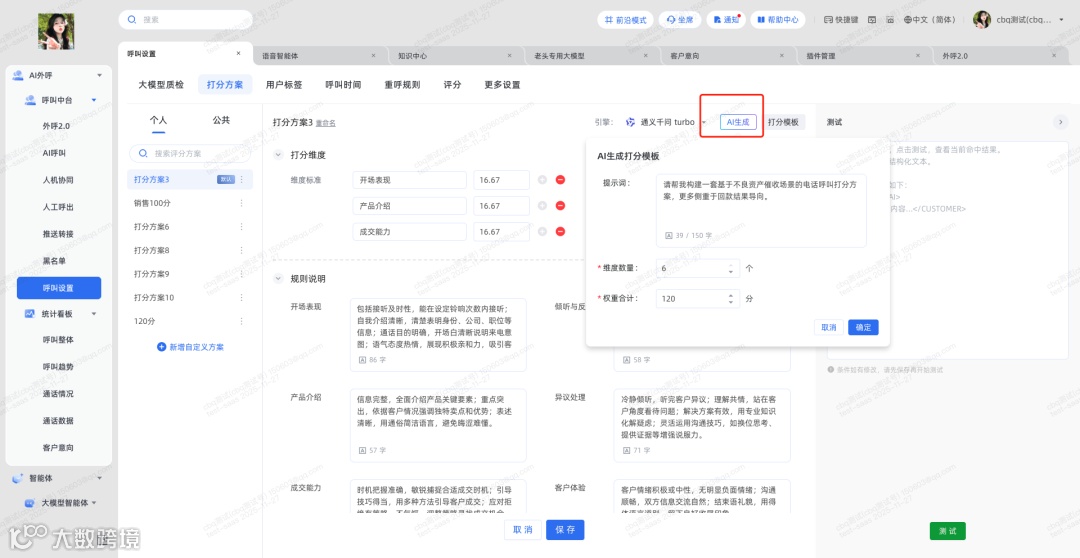Click the 维度数量 stepper field
This screenshot has height=558, width=1080.
(x=697, y=269)
